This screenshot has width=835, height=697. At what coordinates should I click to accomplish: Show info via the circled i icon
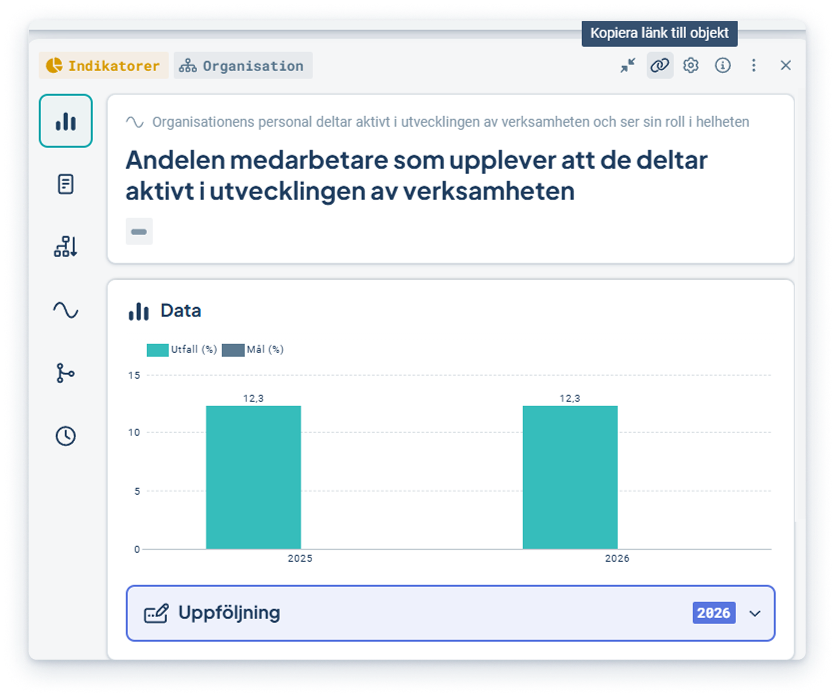click(x=723, y=65)
